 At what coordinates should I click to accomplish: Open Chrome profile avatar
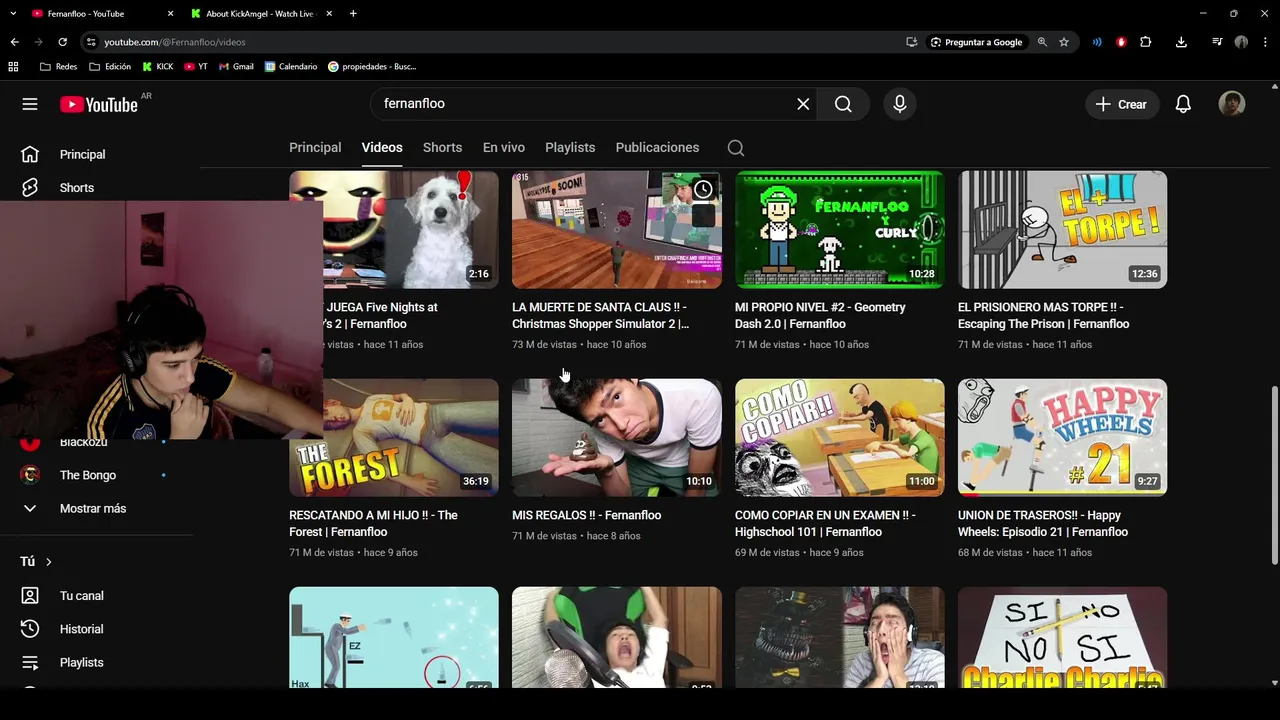1241,42
